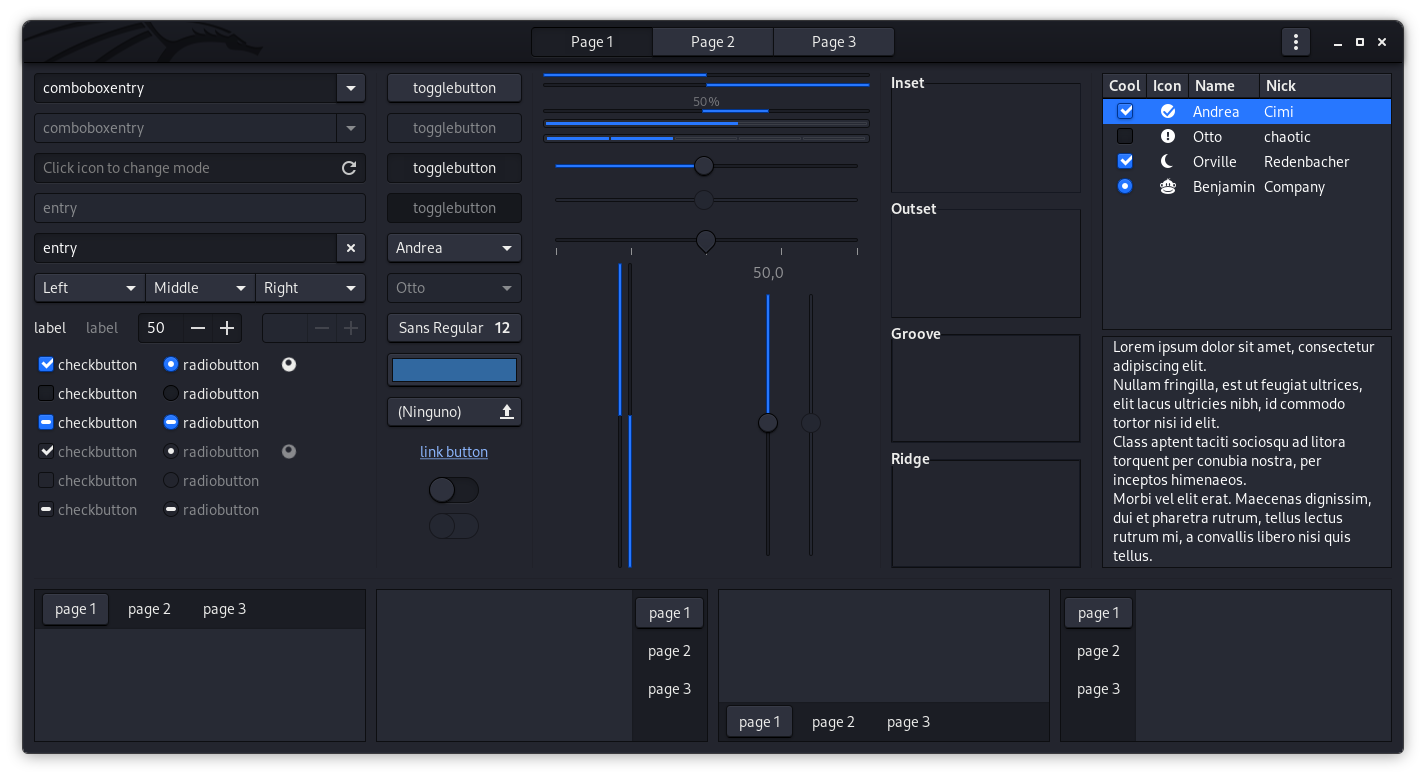The height and width of the screenshot is (778, 1426).
Task: Click the plus icon on the 50 spinner
Action: (x=227, y=328)
